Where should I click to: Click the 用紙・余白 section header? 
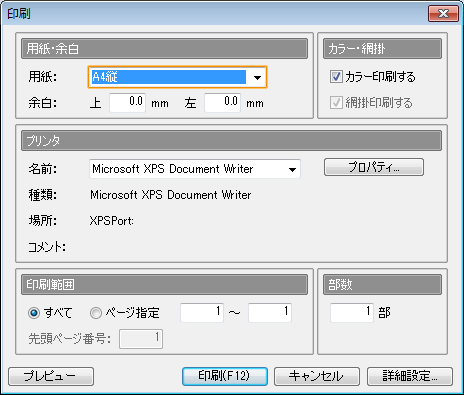tap(164, 49)
